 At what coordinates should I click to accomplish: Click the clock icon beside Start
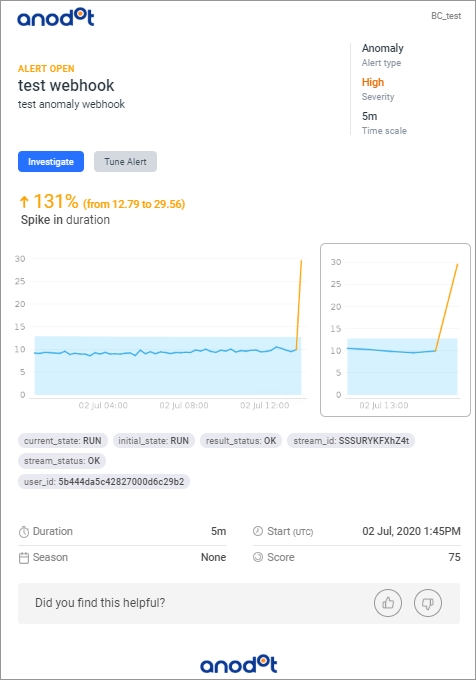point(258,531)
